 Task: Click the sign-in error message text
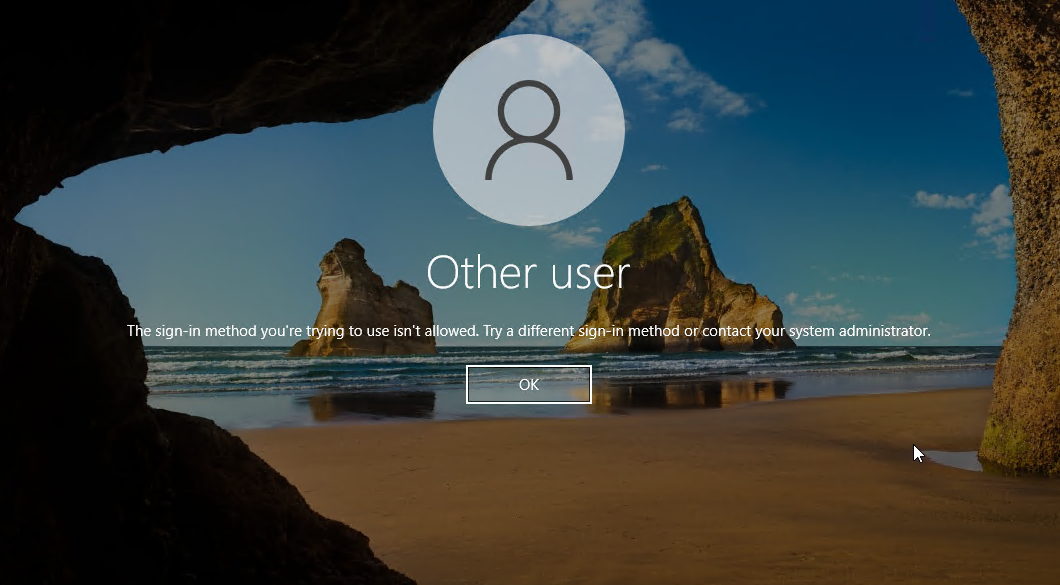coord(528,331)
